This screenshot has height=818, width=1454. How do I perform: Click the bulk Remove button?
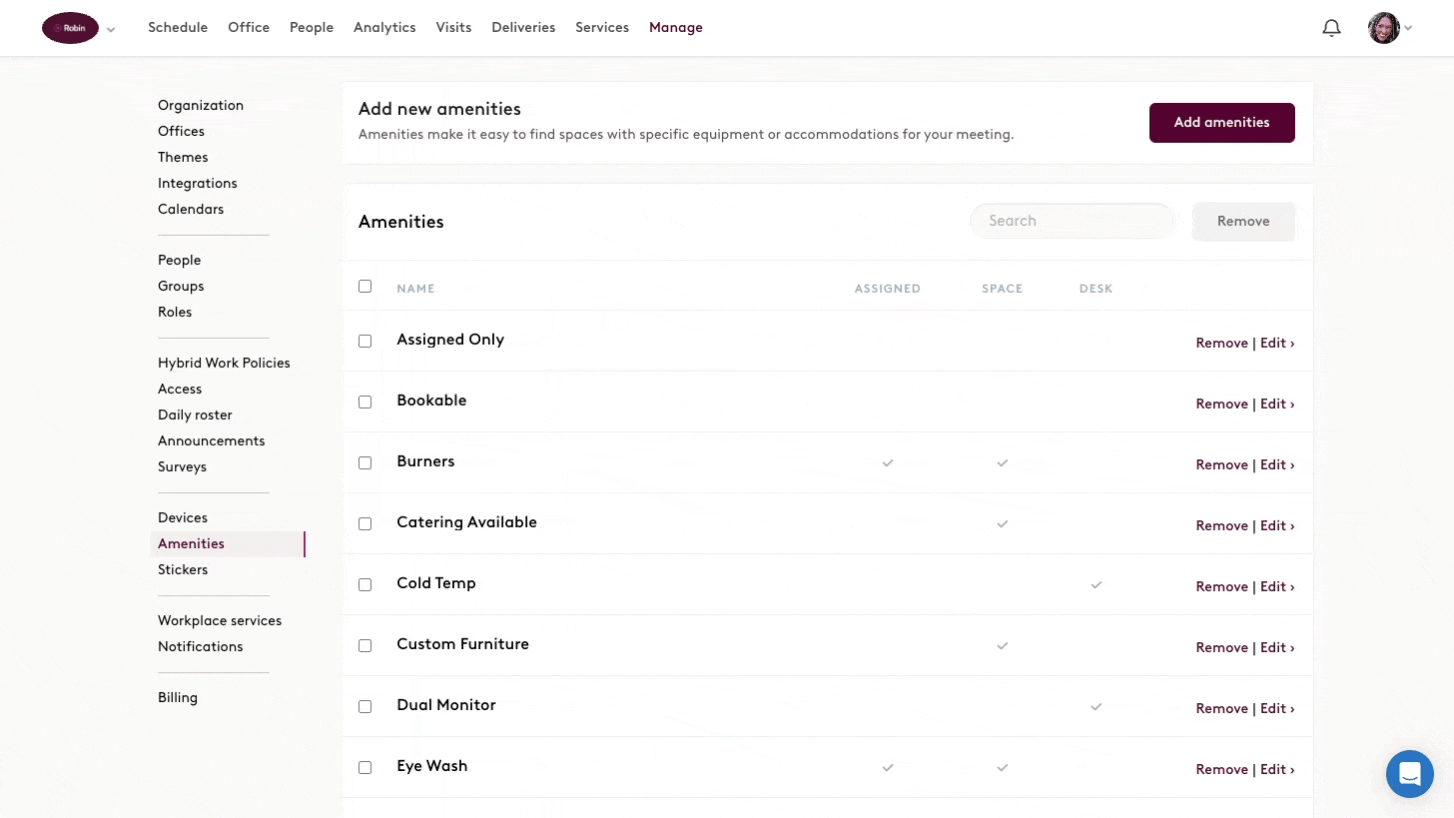pyautogui.click(x=1243, y=222)
